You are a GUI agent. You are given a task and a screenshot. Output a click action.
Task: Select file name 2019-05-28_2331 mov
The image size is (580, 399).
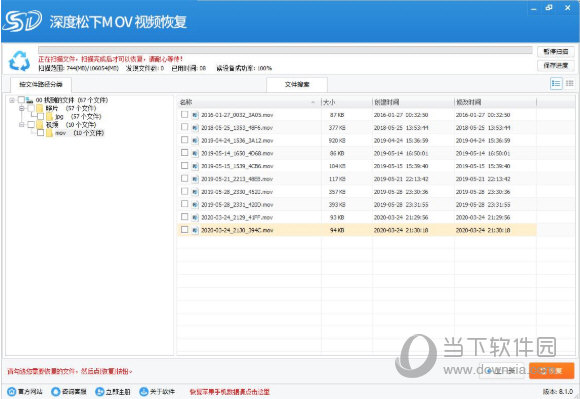237,204
